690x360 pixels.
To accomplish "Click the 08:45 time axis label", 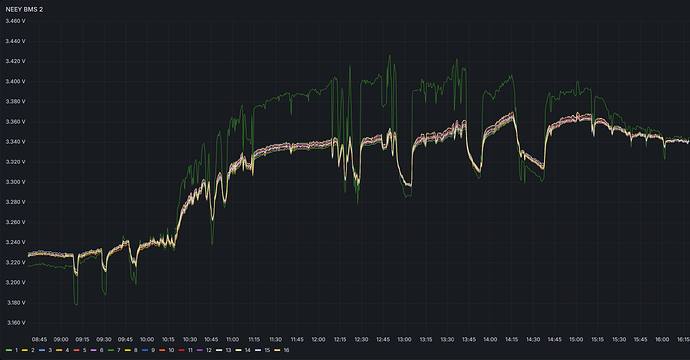I will coord(39,339).
